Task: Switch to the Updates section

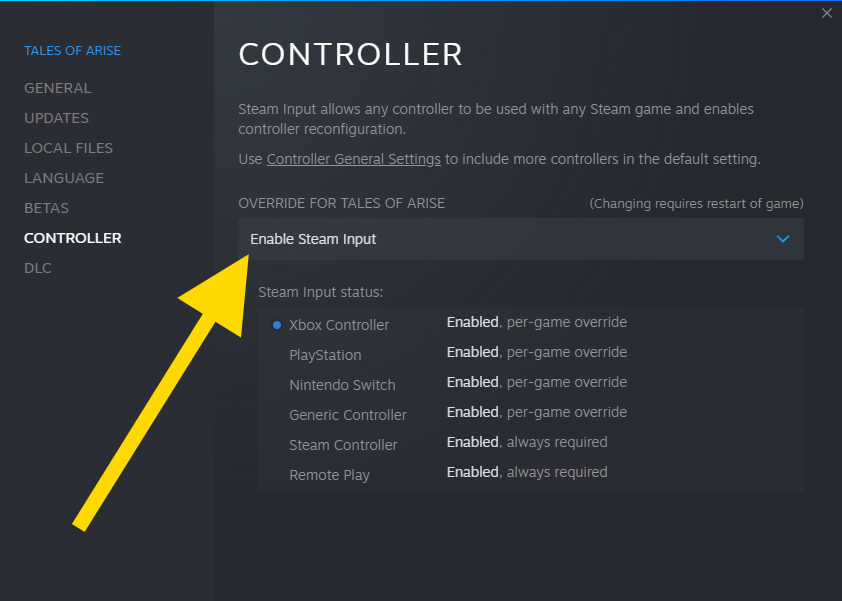Action: [x=56, y=118]
